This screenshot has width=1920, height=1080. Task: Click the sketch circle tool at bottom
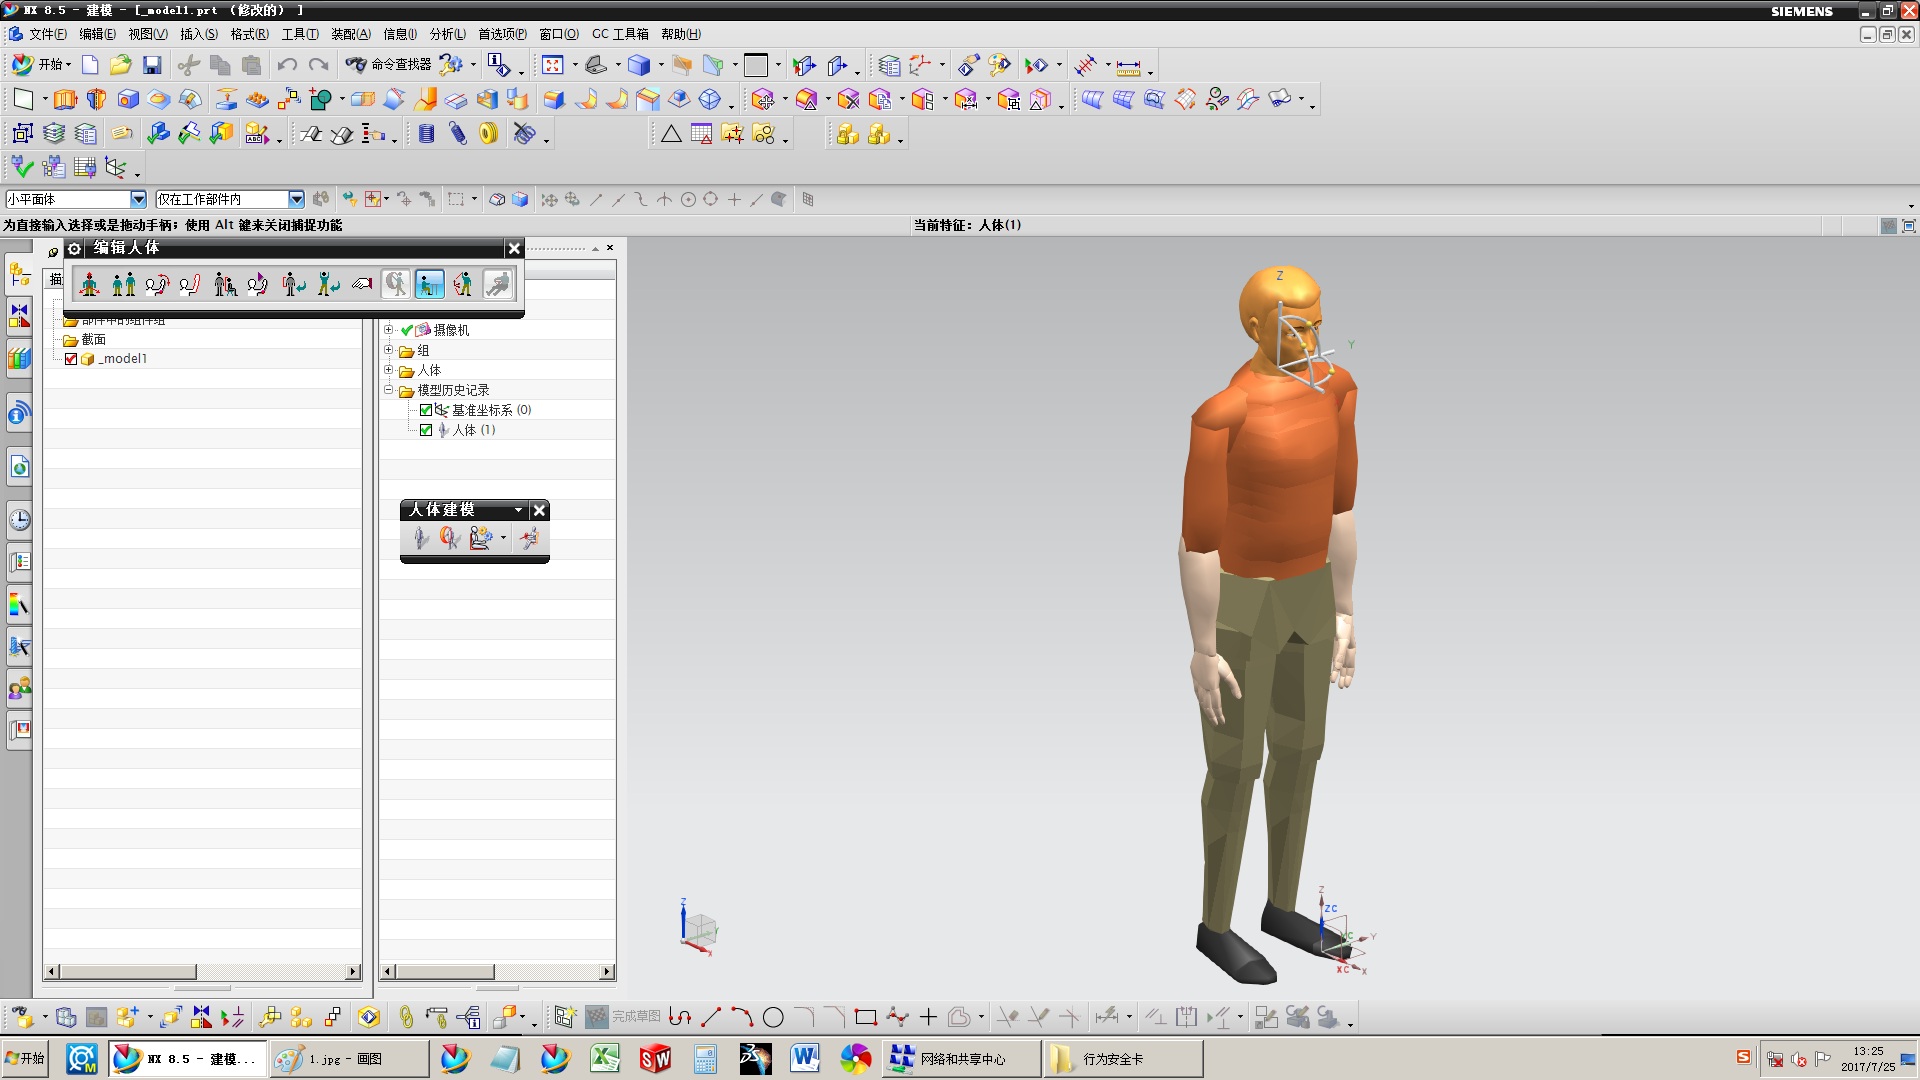(x=773, y=1018)
